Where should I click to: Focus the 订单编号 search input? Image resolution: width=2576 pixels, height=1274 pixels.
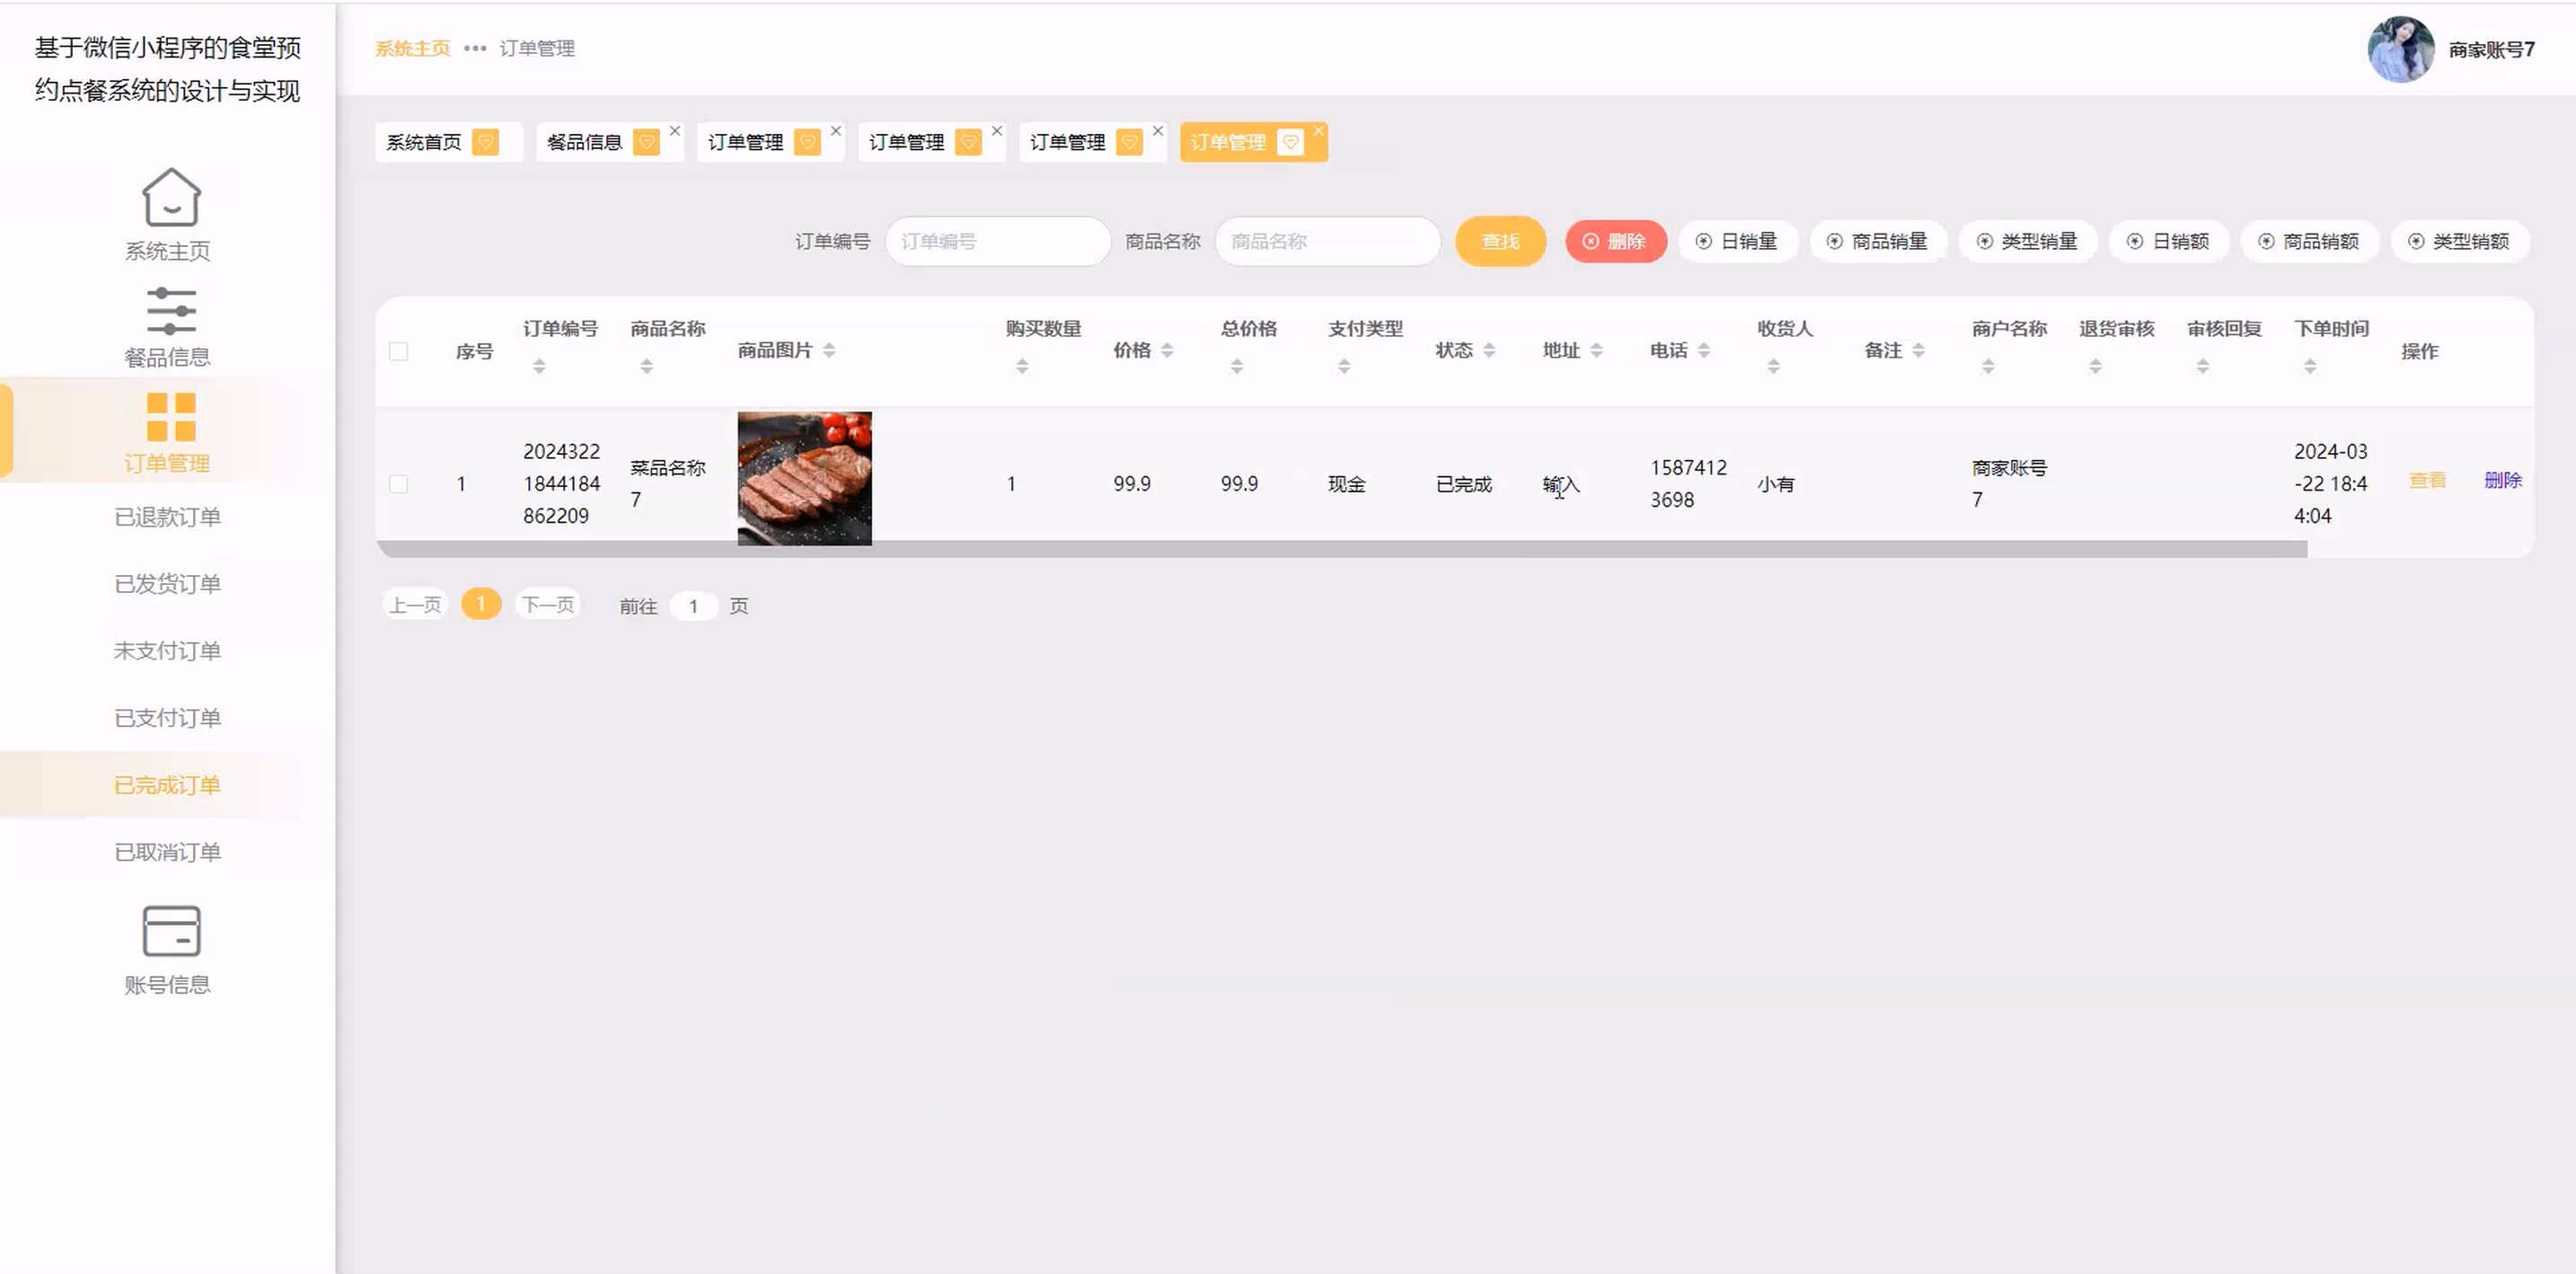coord(998,241)
